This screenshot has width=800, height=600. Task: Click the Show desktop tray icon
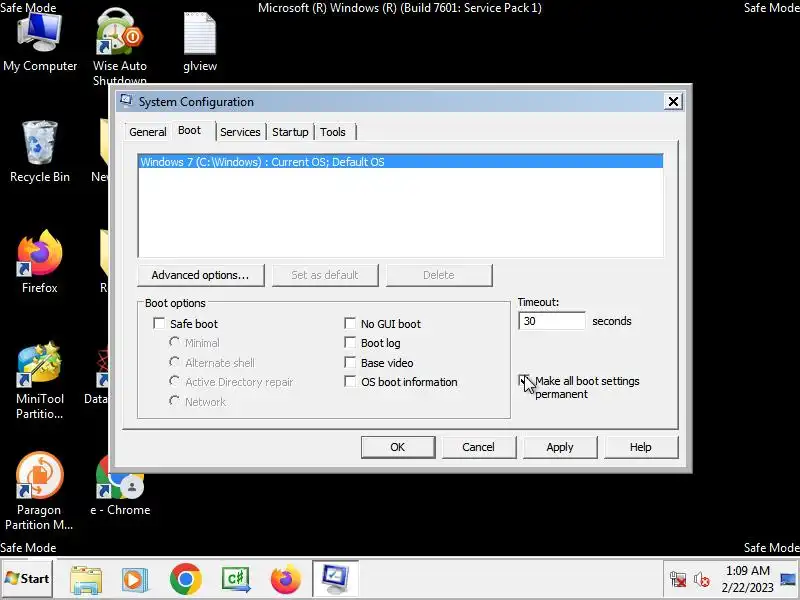pyautogui.click(x=788, y=580)
